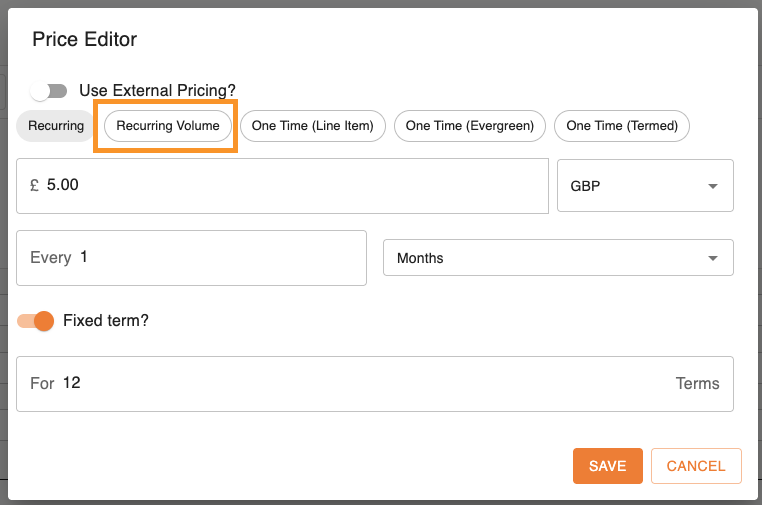Image resolution: width=762 pixels, height=505 pixels.
Task: Pick the One Time (Termed) option
Action: pos(622,126)
